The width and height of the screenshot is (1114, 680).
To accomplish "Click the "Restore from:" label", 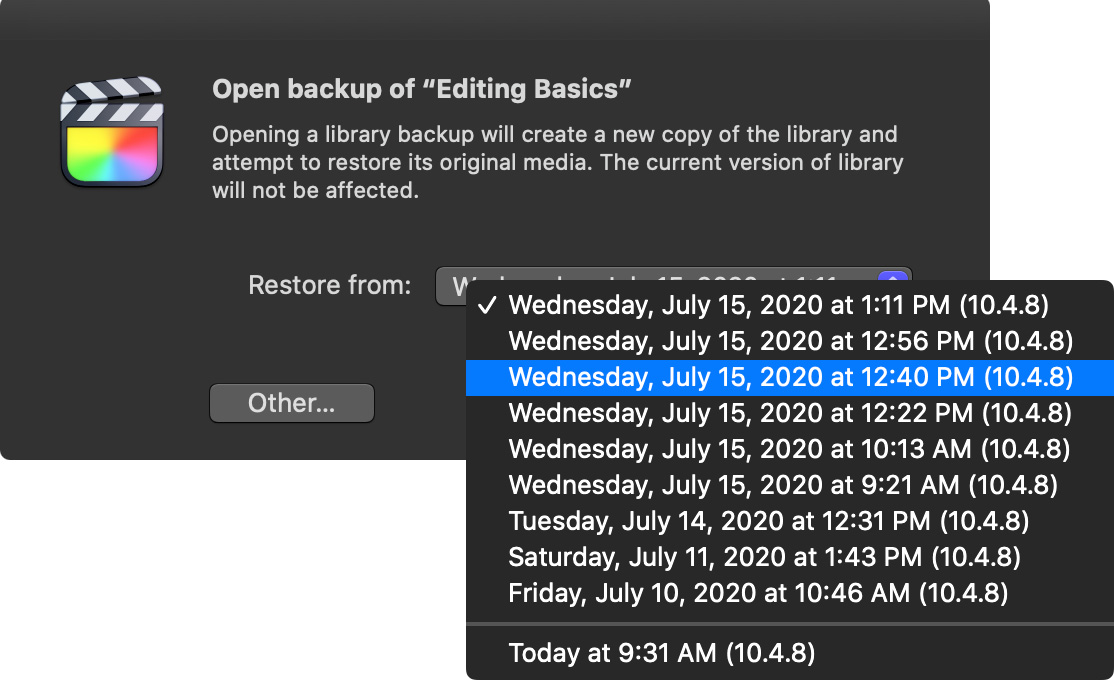I will point(330,286).
